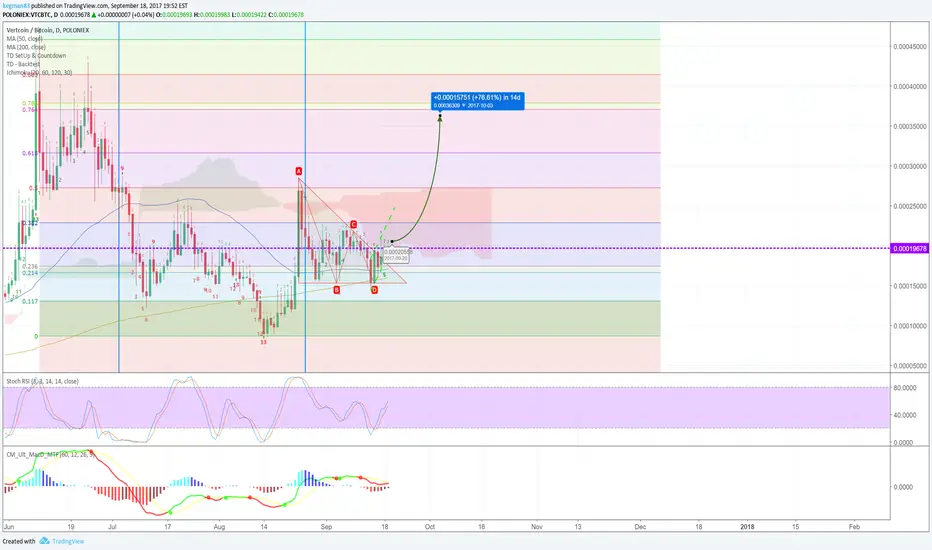Click the 40.0000 Stoch RSI axis value

[904, 415]
